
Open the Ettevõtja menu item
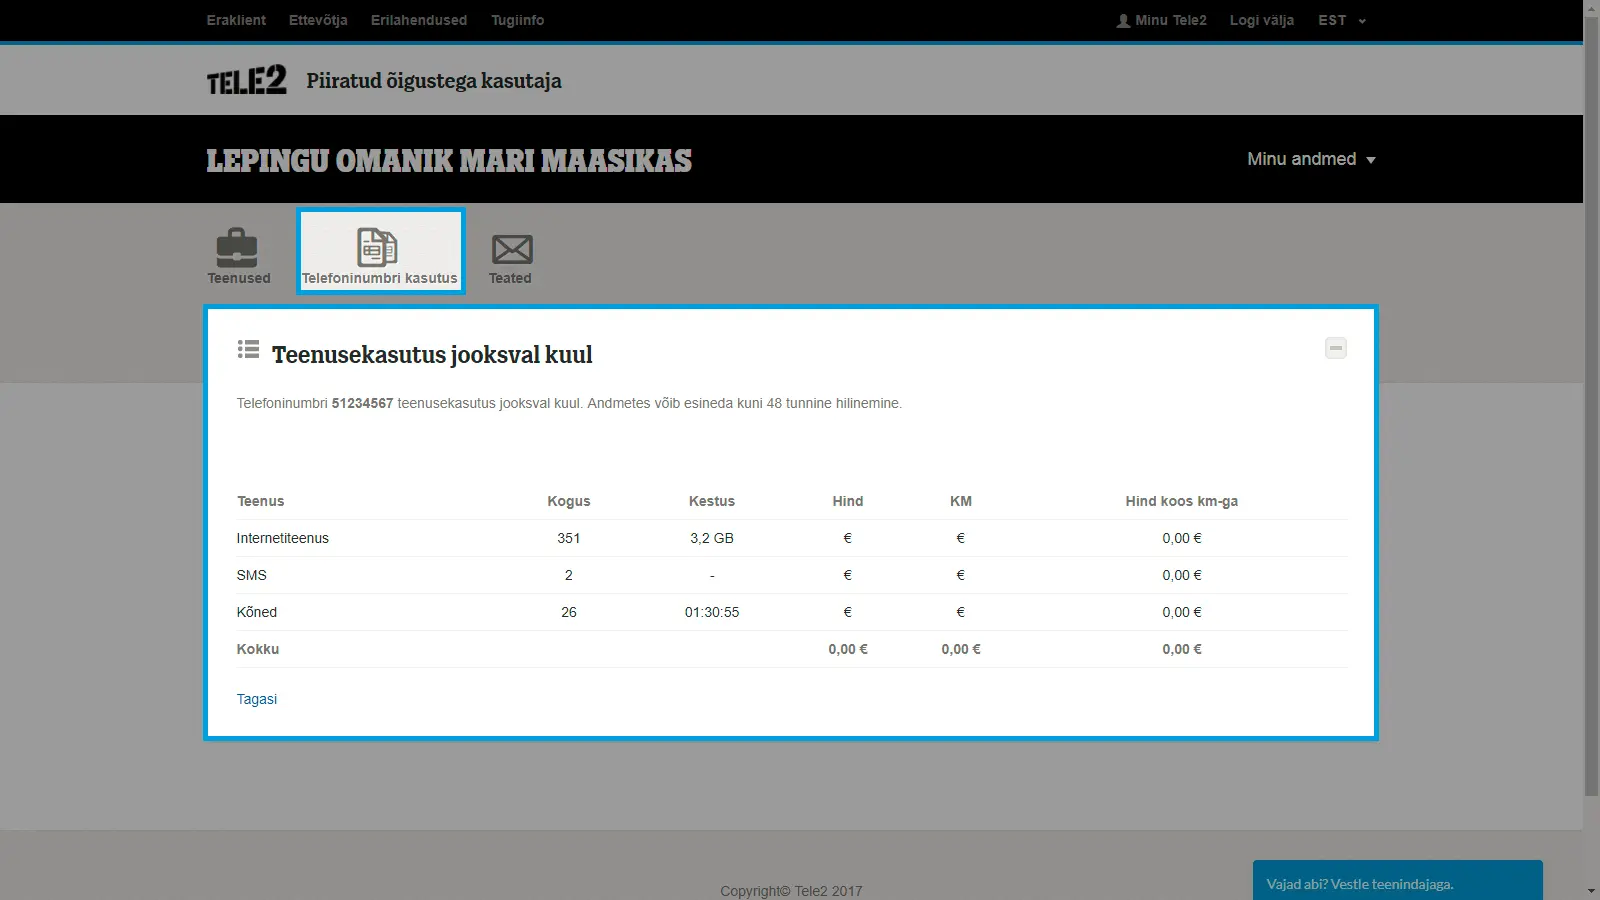pyautogui.click(x=318, y=20)
